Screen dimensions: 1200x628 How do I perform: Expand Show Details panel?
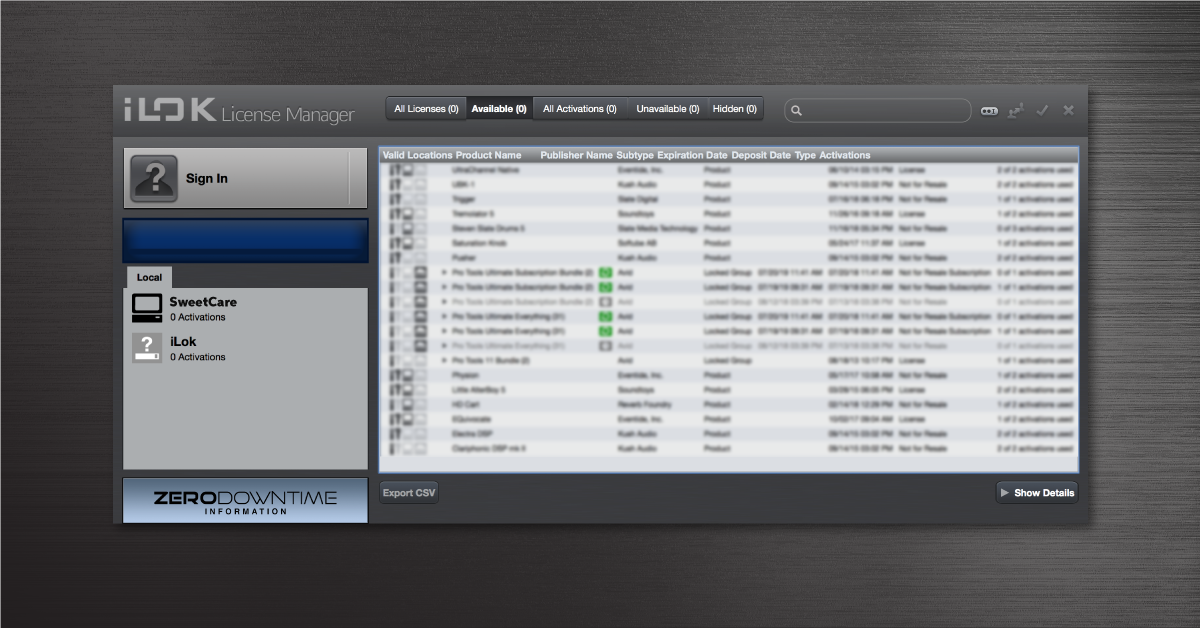1037,493
